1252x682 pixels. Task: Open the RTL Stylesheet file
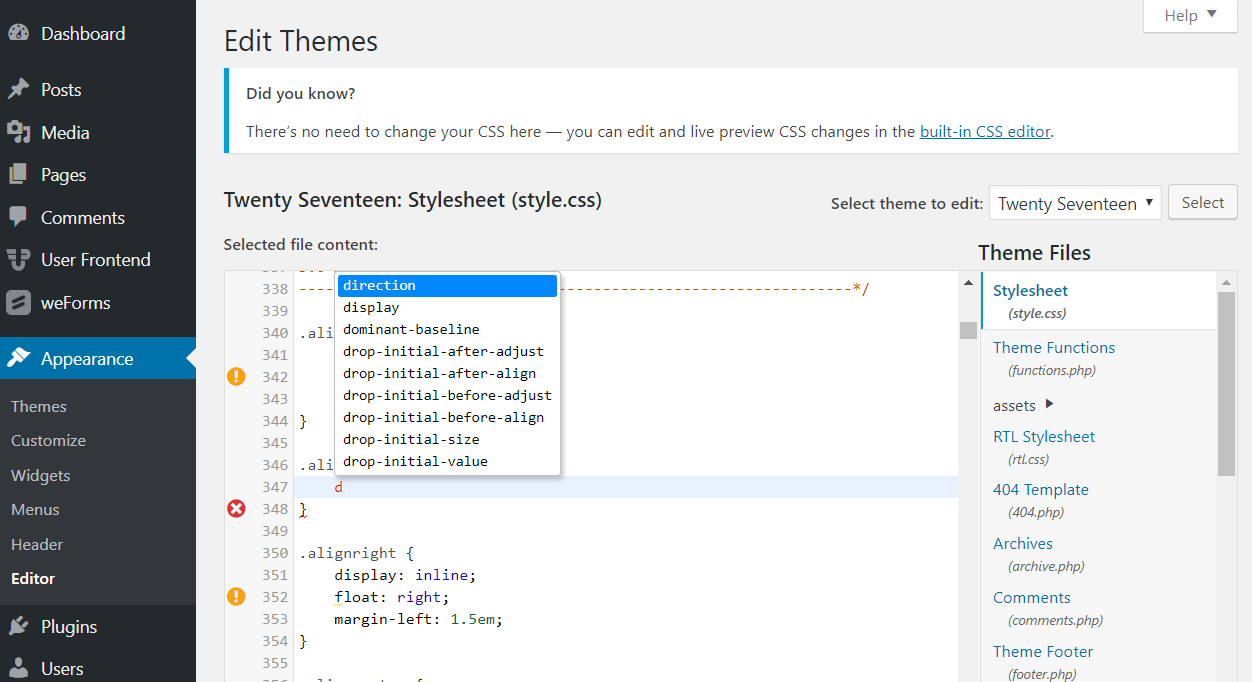click(1044, 436)
